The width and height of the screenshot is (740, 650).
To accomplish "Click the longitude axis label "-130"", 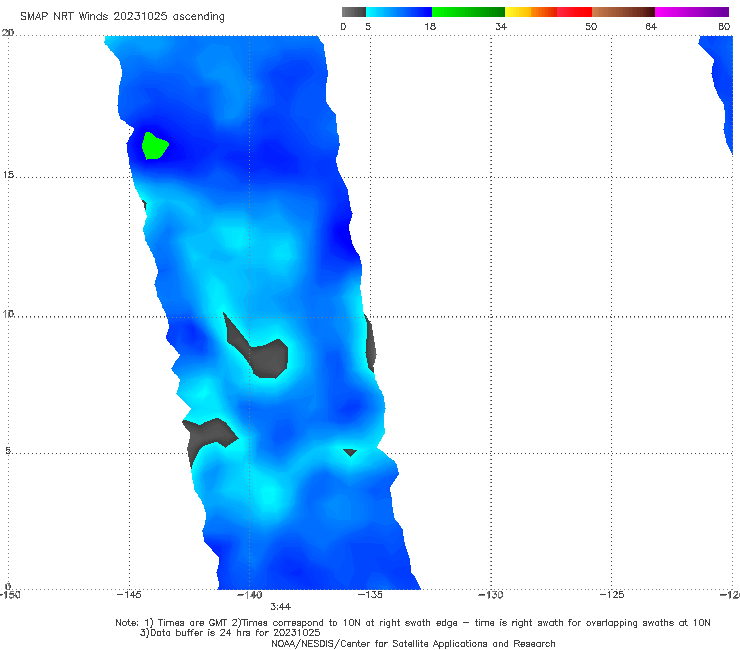I will pos(491,594).
